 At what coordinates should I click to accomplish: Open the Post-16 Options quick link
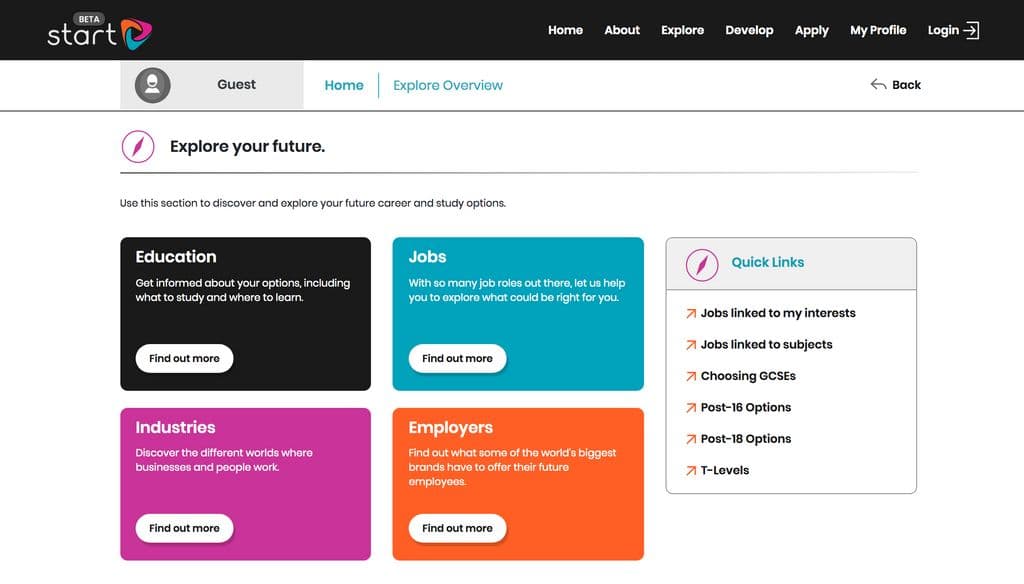746,408
